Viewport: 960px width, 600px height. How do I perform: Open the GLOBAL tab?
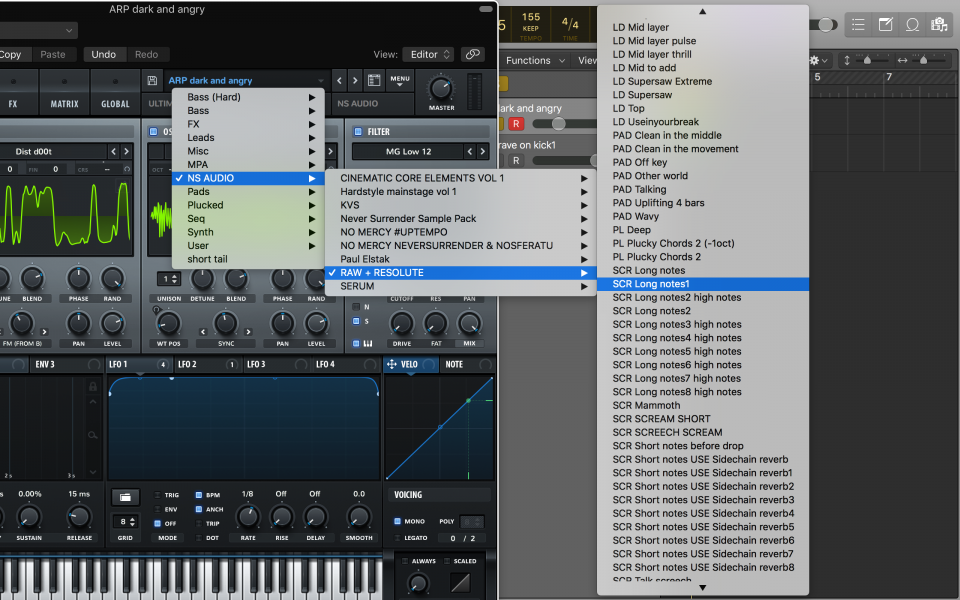[x=115, y=93]
